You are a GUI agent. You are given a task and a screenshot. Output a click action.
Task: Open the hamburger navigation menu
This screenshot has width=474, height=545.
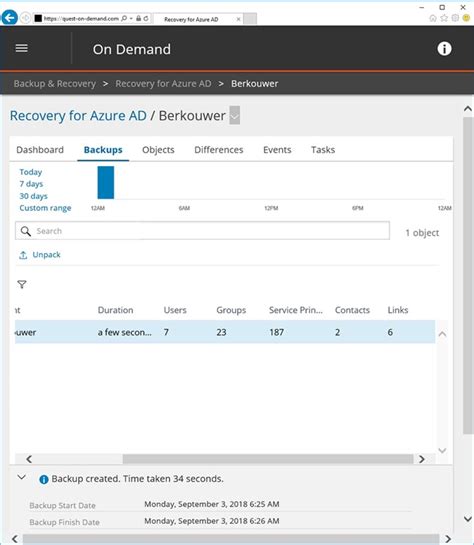pos(22,48)
